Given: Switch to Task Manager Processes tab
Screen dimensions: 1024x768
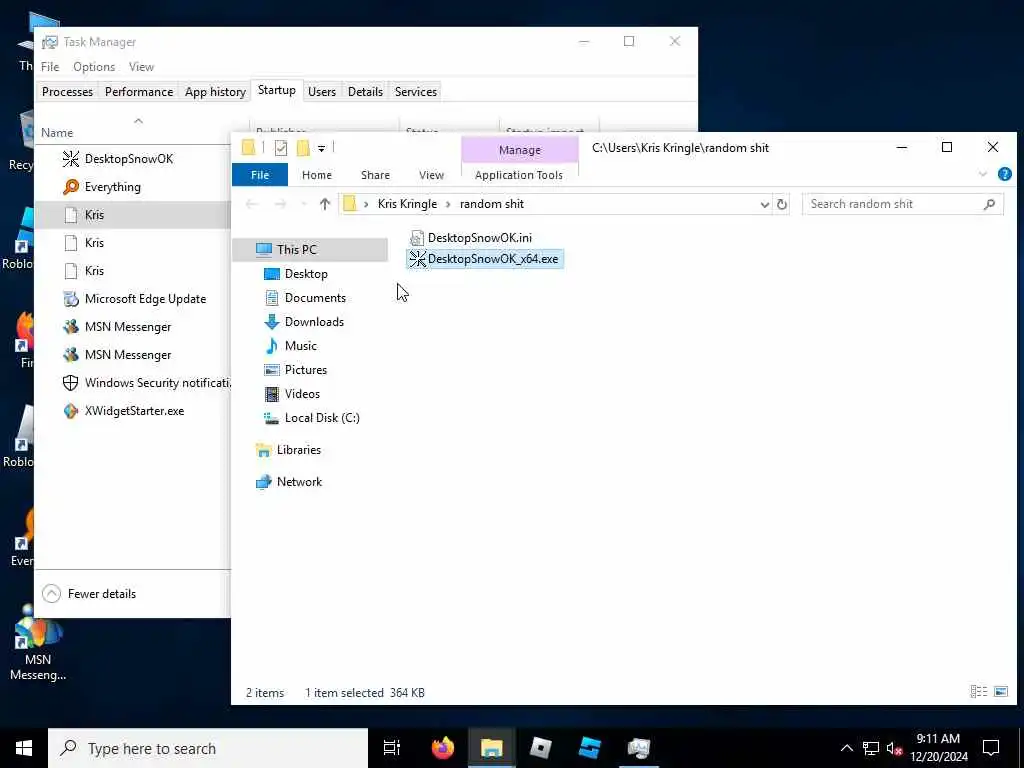Looking at the screenshot, I should click(x=67, y=92).
